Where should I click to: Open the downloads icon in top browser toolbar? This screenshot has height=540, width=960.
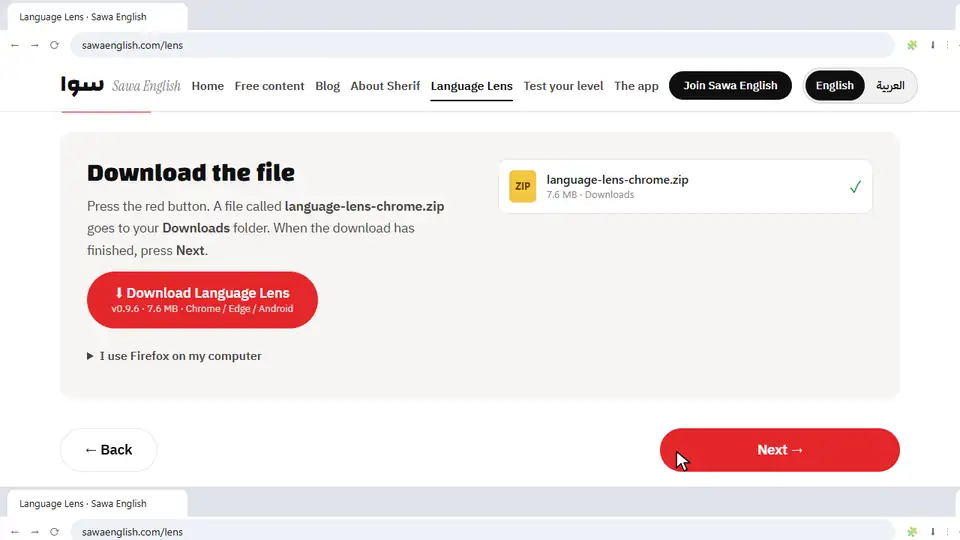[932, 45]
